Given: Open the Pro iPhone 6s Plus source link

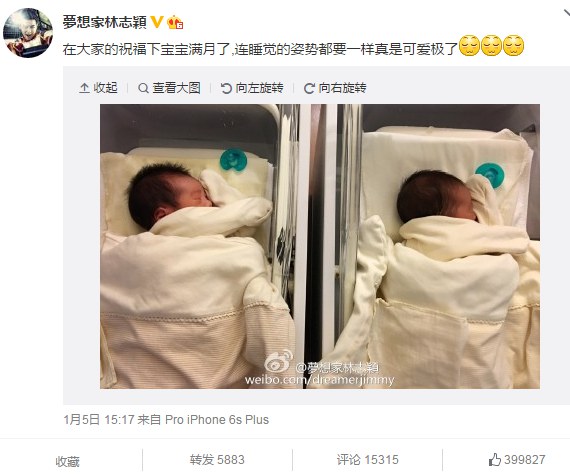Looking at the screenshot, I should click(x=217, y=420).
